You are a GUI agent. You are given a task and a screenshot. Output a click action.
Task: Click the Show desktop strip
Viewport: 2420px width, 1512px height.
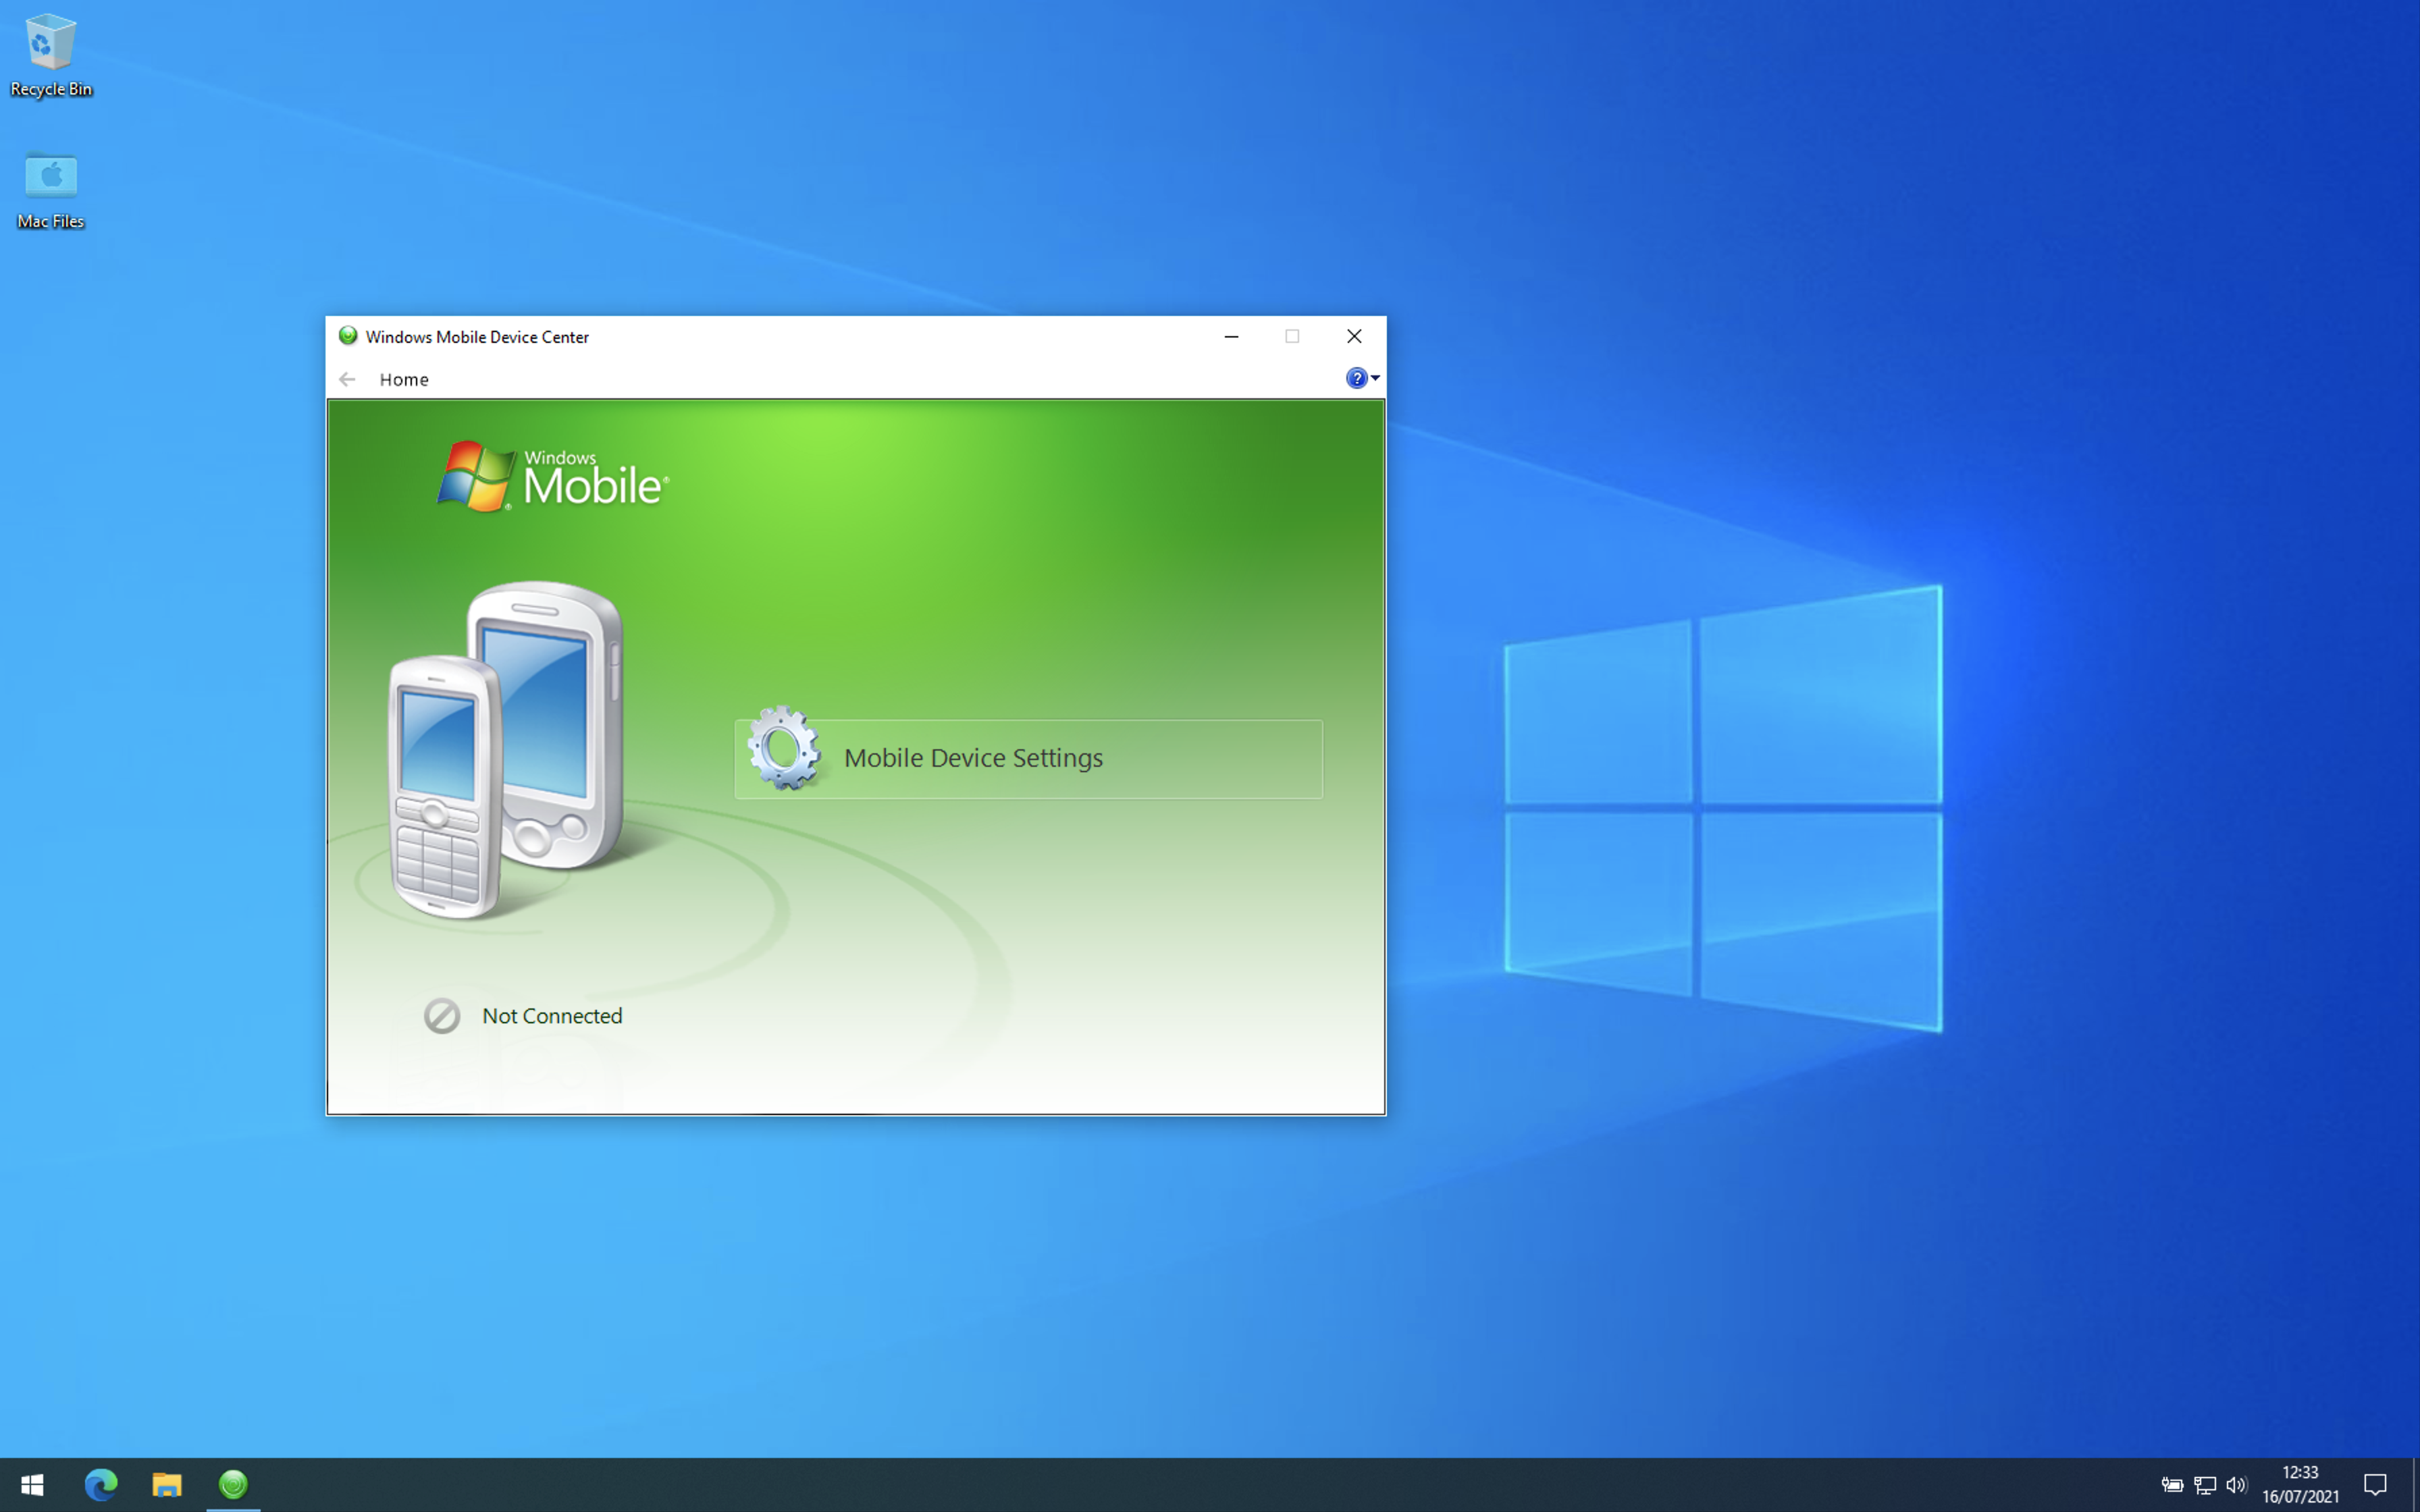pos(2415,1485)
